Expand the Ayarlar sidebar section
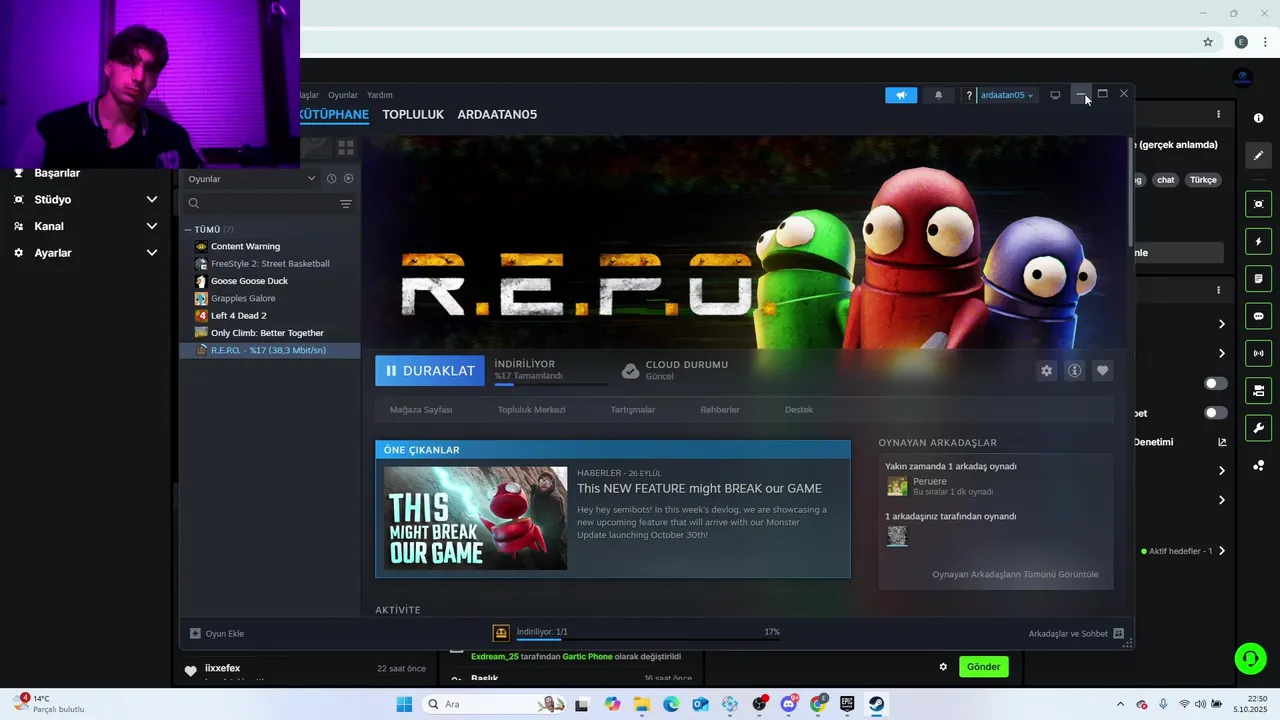1280x720 pixels. pos(152,253)
